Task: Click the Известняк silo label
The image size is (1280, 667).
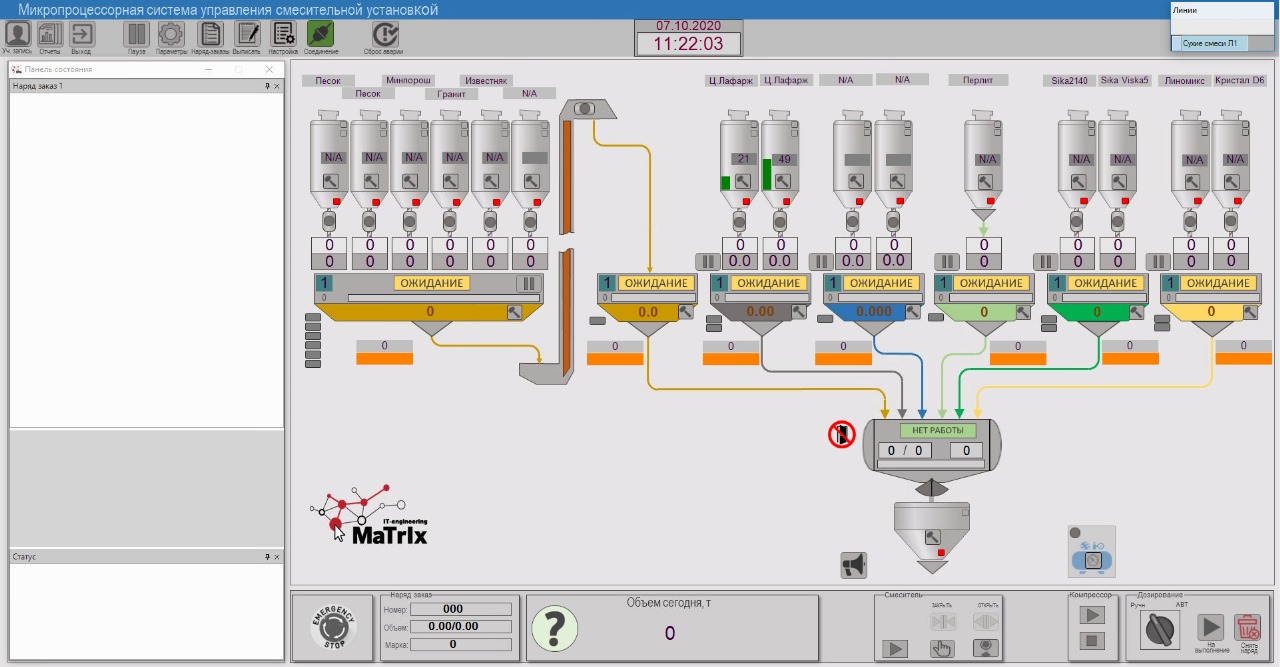Action: pos(487,80)
